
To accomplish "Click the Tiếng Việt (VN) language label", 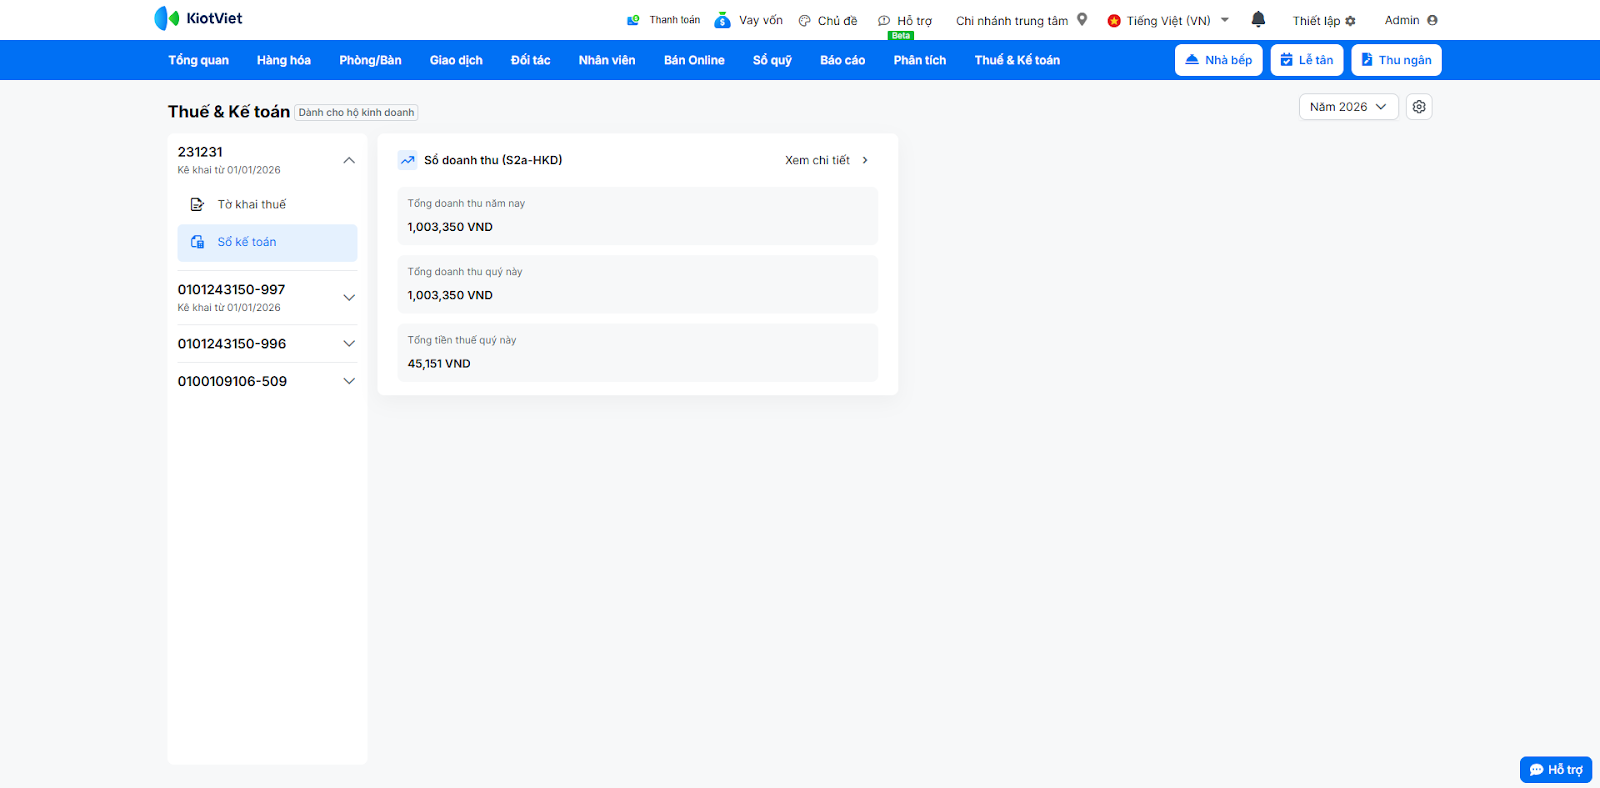I will click(1168, 21).
